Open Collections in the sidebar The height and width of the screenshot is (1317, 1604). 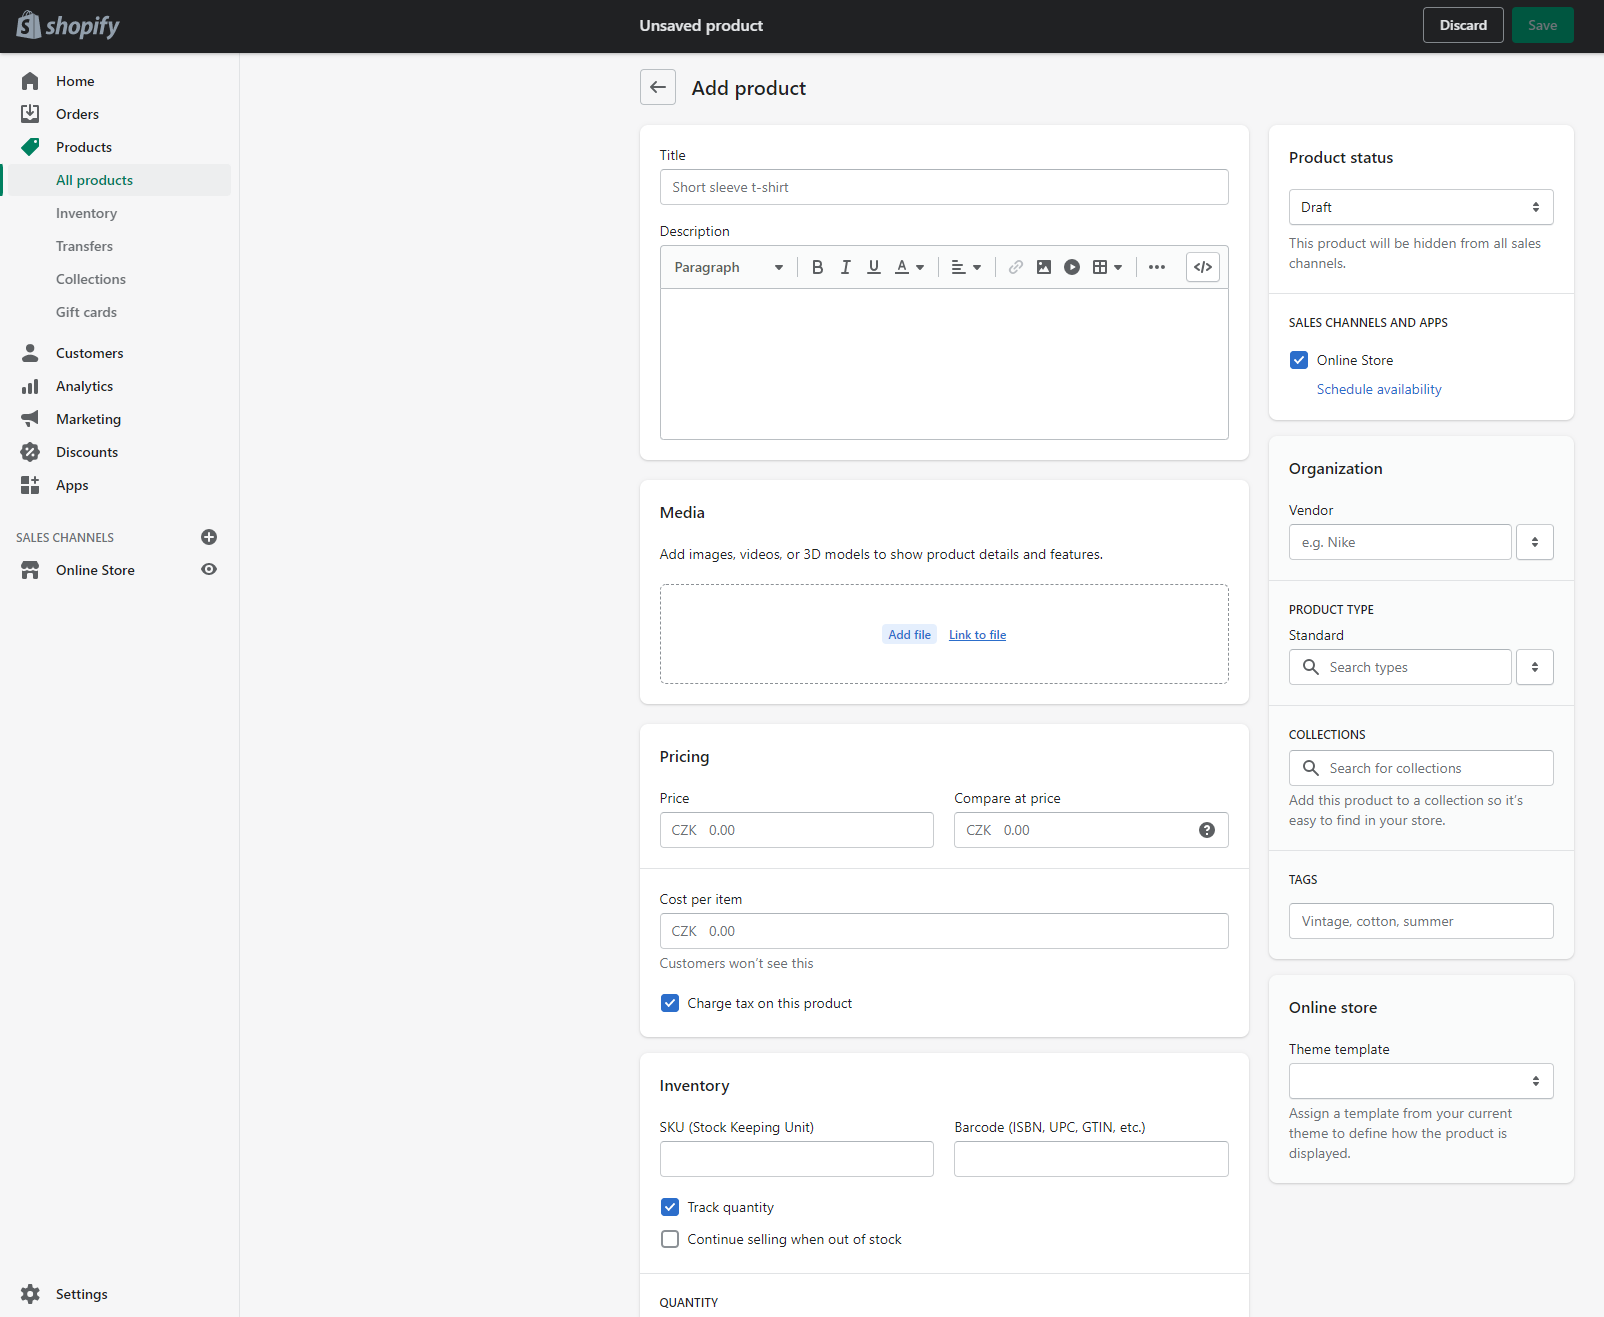(x=90, y=279)
